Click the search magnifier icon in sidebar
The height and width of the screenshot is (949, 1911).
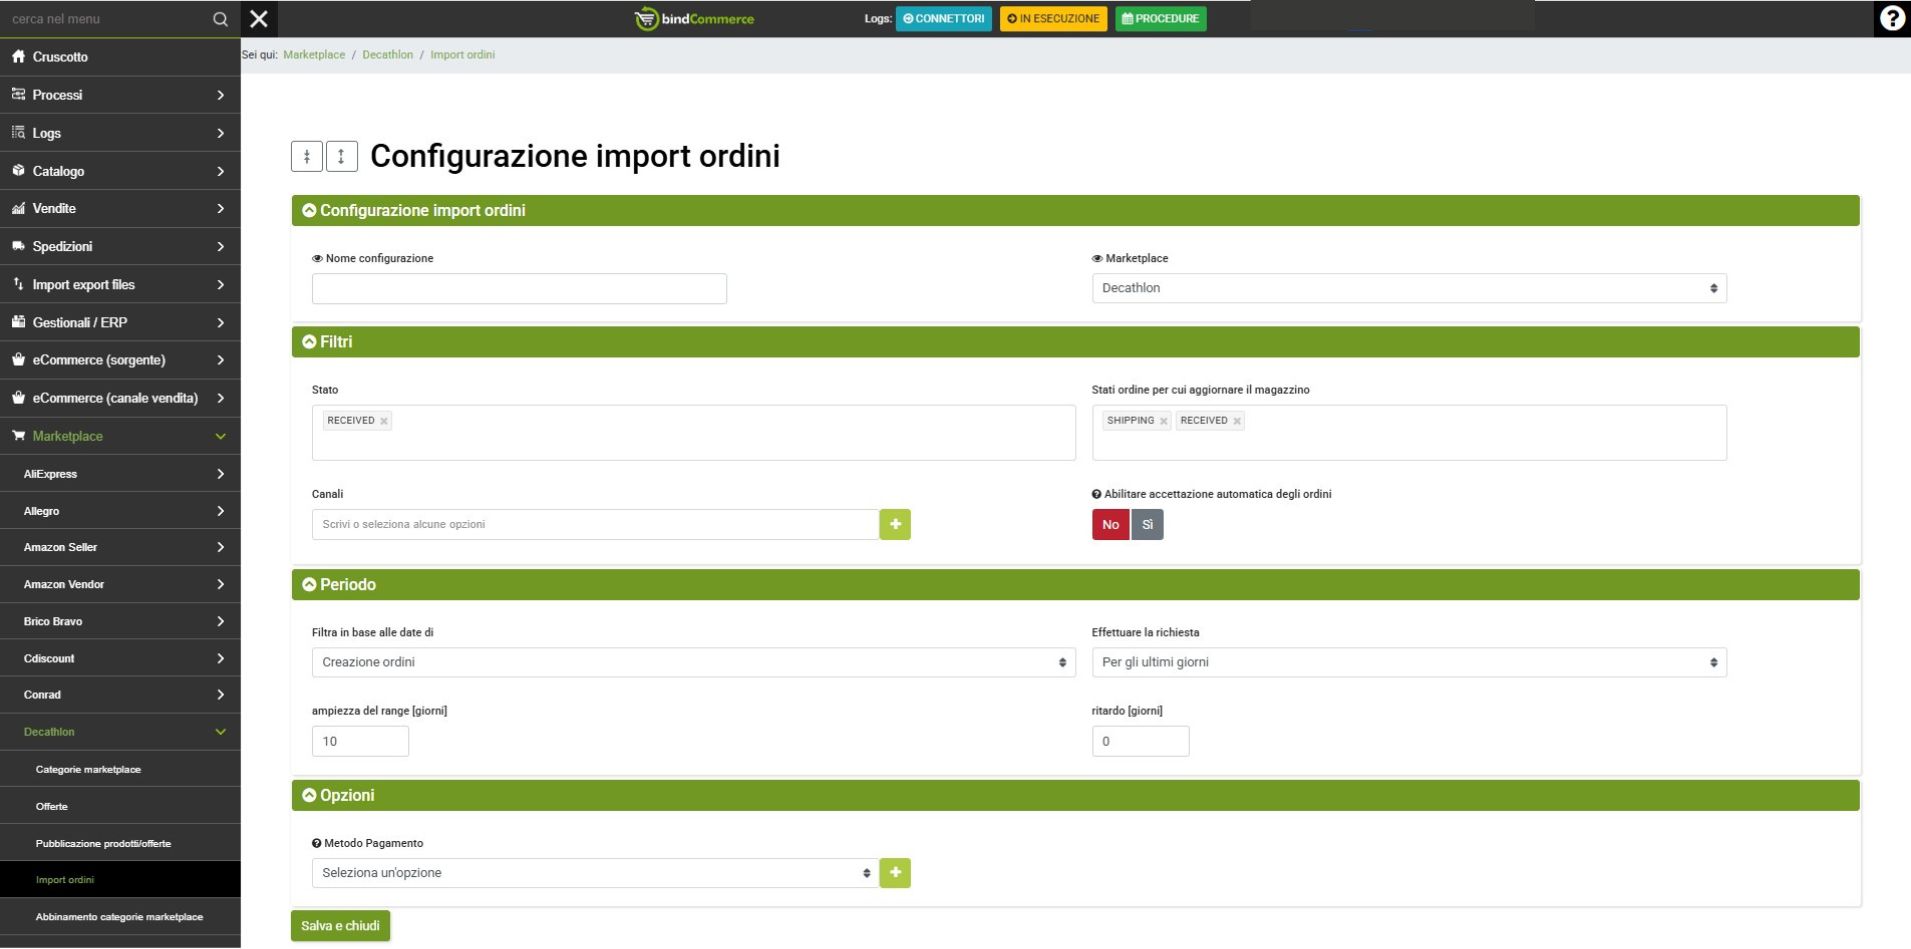pyautogui.click(x=220, y=19)
